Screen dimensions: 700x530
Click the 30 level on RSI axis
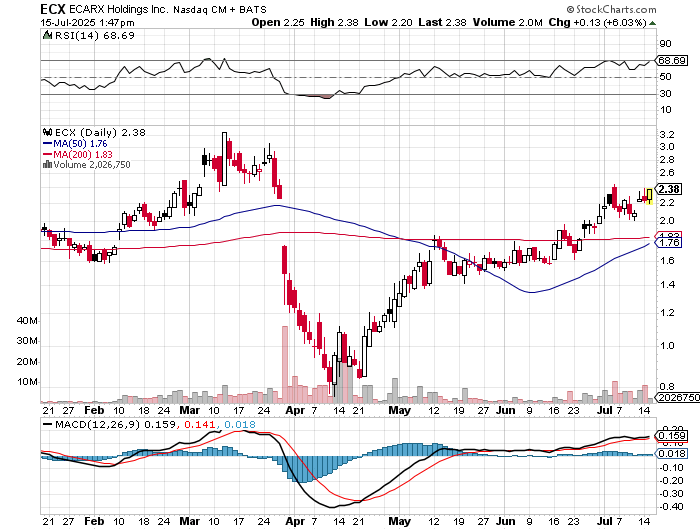665,94
